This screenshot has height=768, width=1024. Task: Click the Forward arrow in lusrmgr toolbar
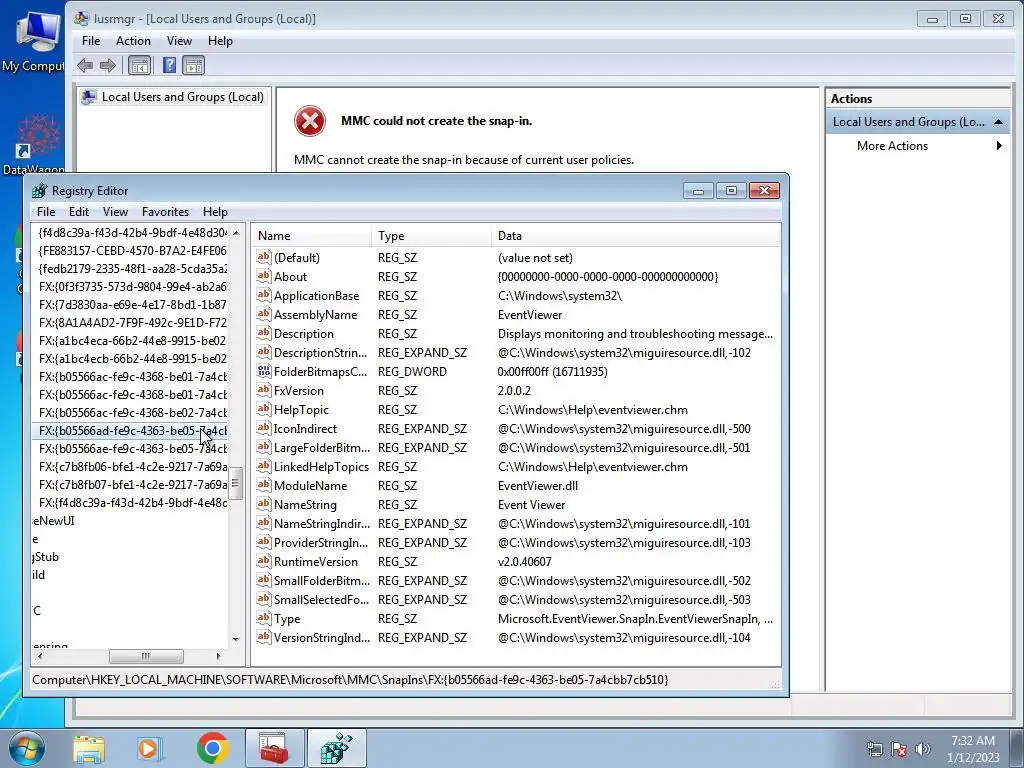pyautogui.click(x=108, y=65)
